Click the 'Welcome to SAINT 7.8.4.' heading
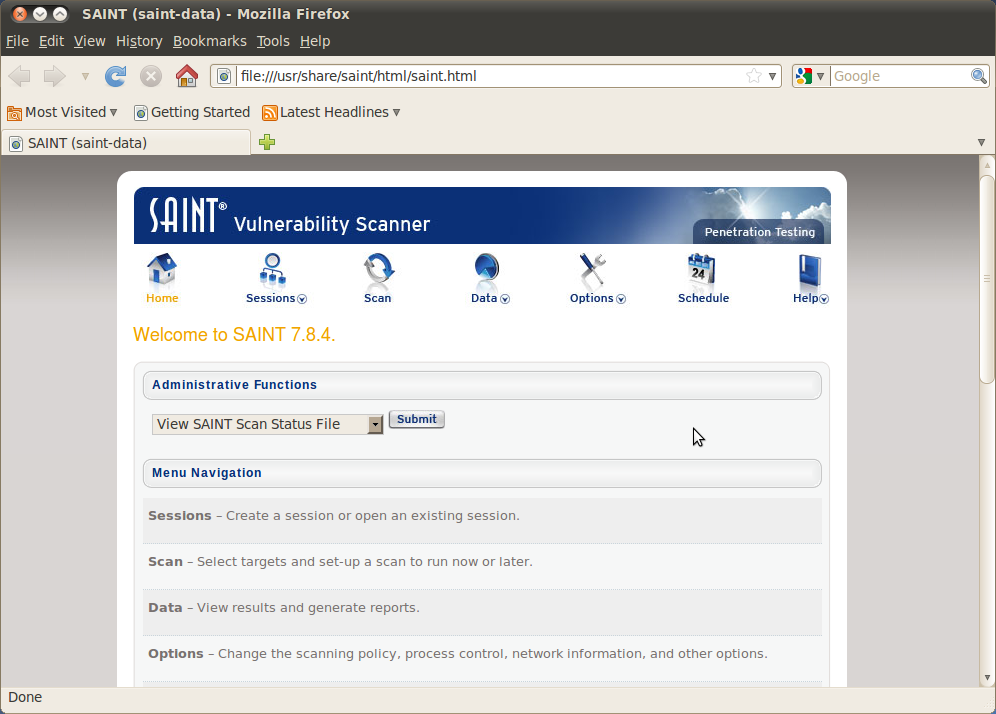 [234, 335]
